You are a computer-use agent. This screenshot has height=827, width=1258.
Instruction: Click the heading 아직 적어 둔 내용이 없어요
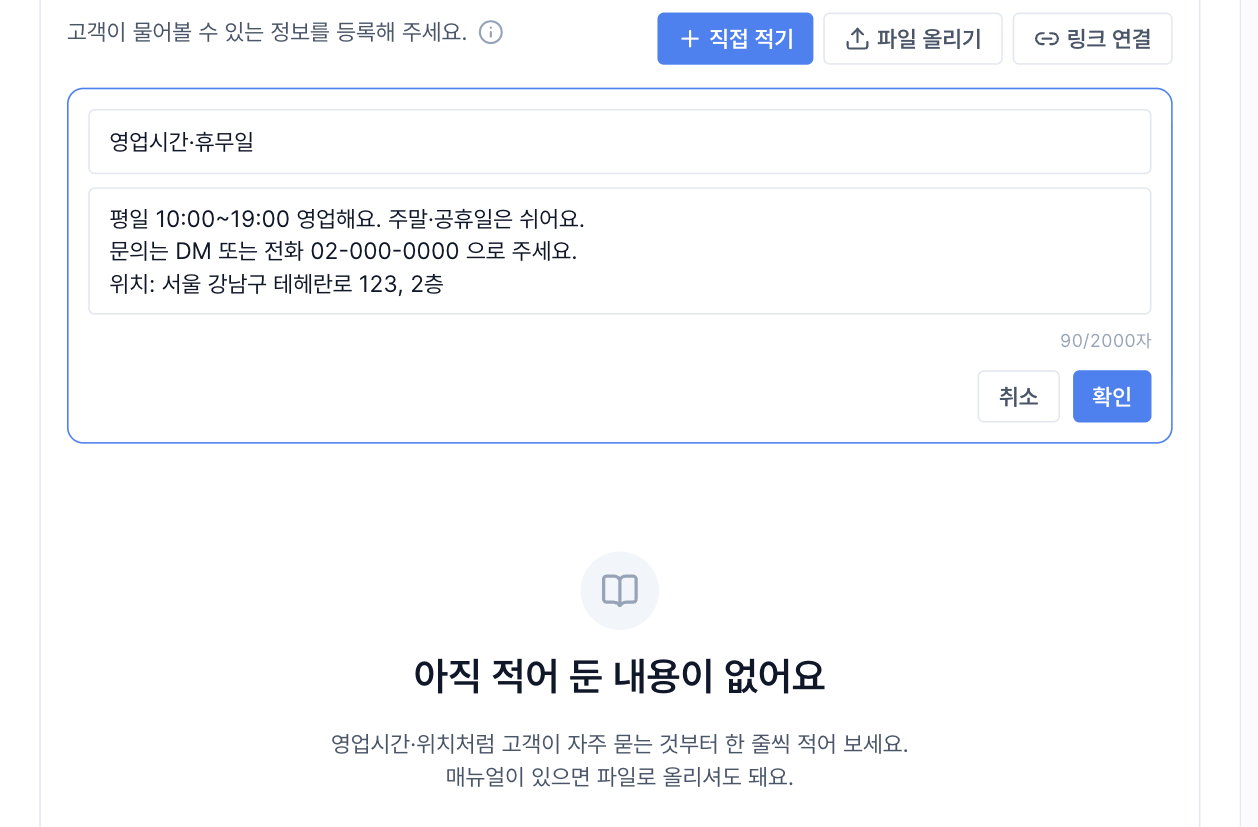620,677
